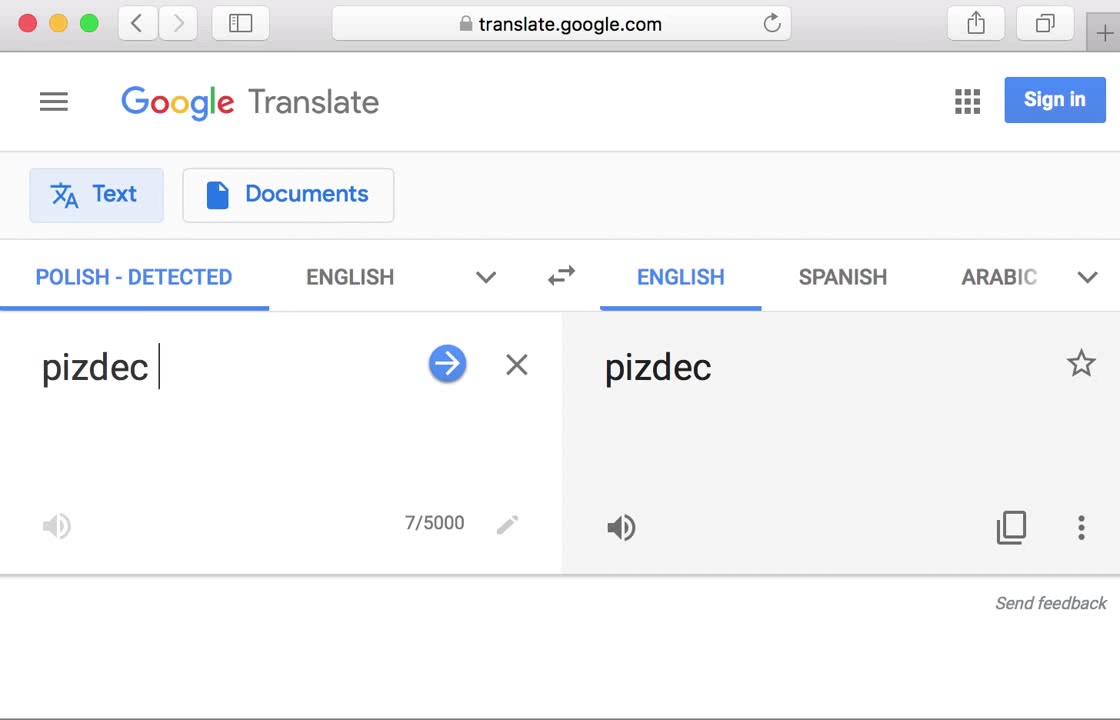
Task: Open the Google apps grid
Action: coord(967,101)
